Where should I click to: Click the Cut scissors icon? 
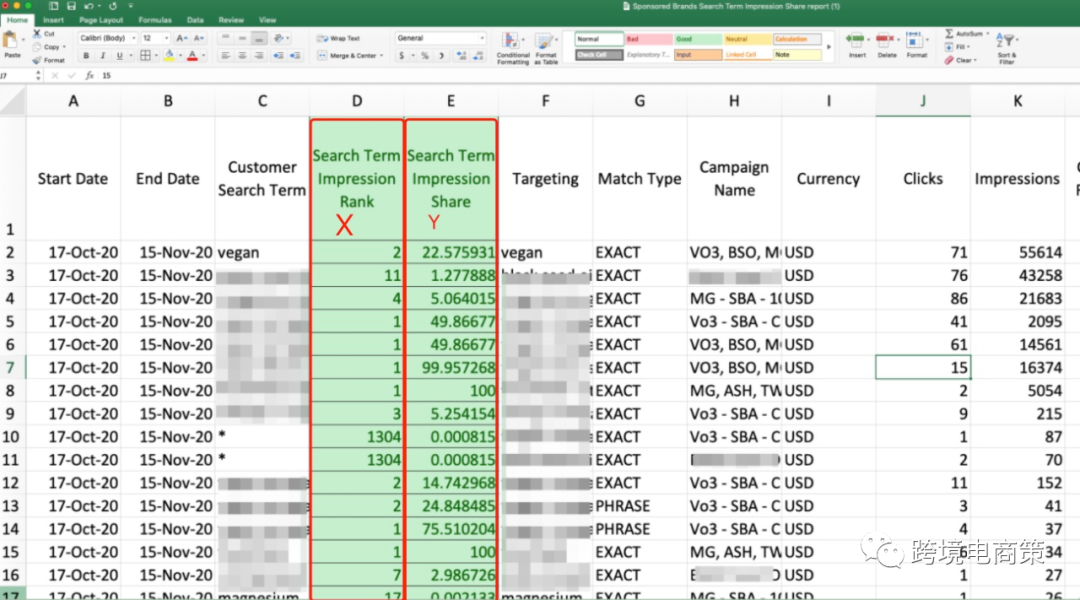point(37,34)
